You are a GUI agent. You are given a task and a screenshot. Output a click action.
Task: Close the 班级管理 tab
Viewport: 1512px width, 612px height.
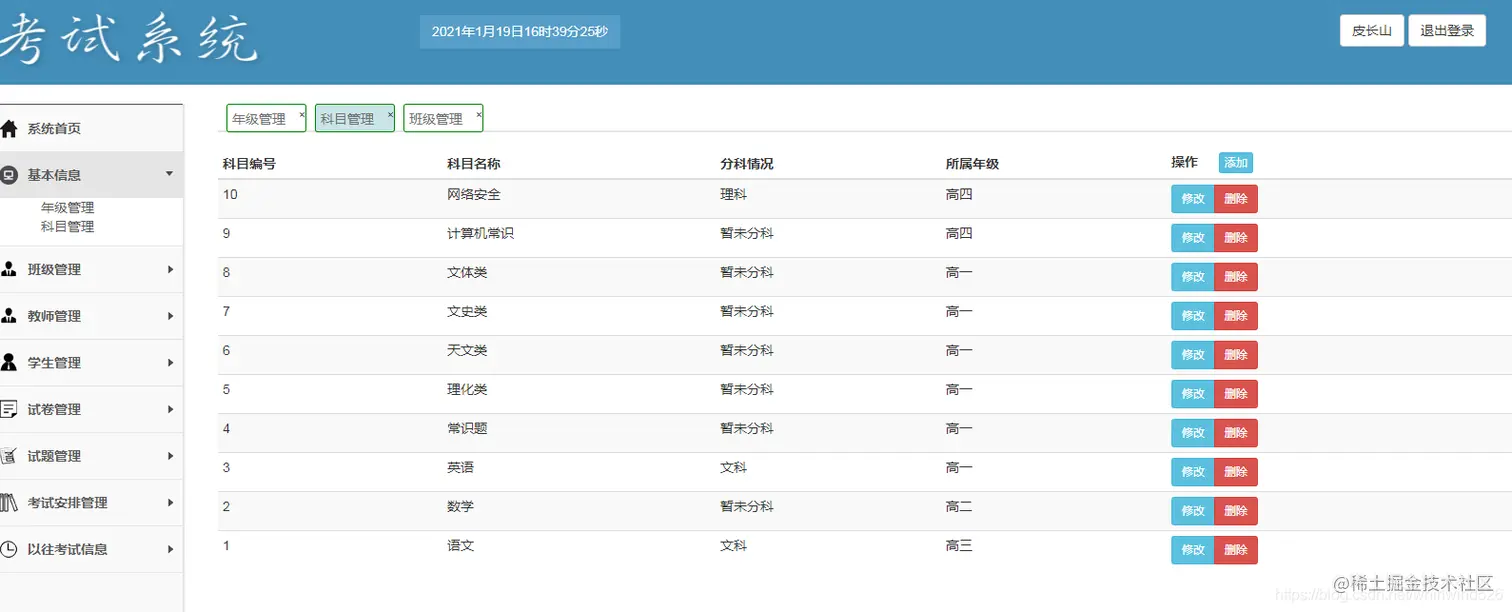tap(479, 114)
